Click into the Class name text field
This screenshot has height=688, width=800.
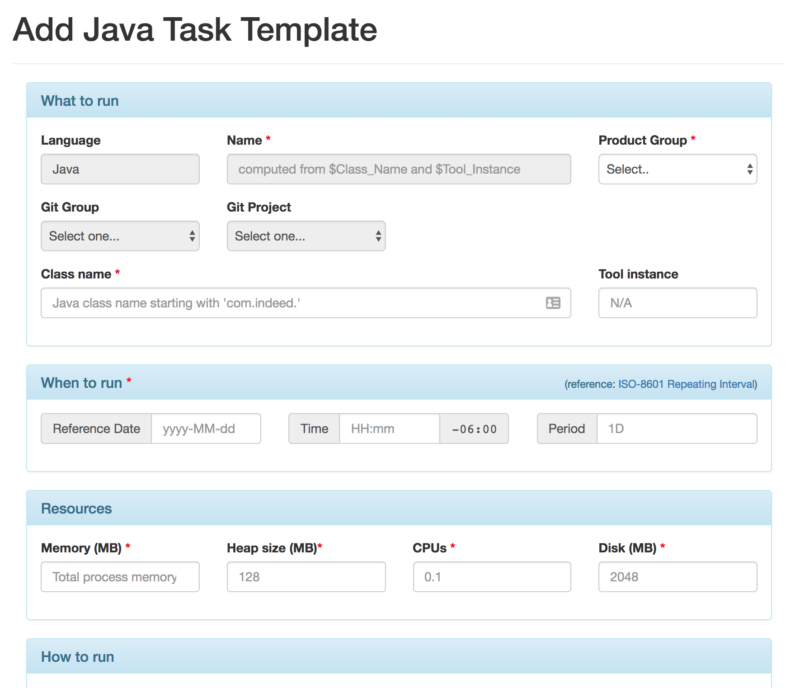306,303
